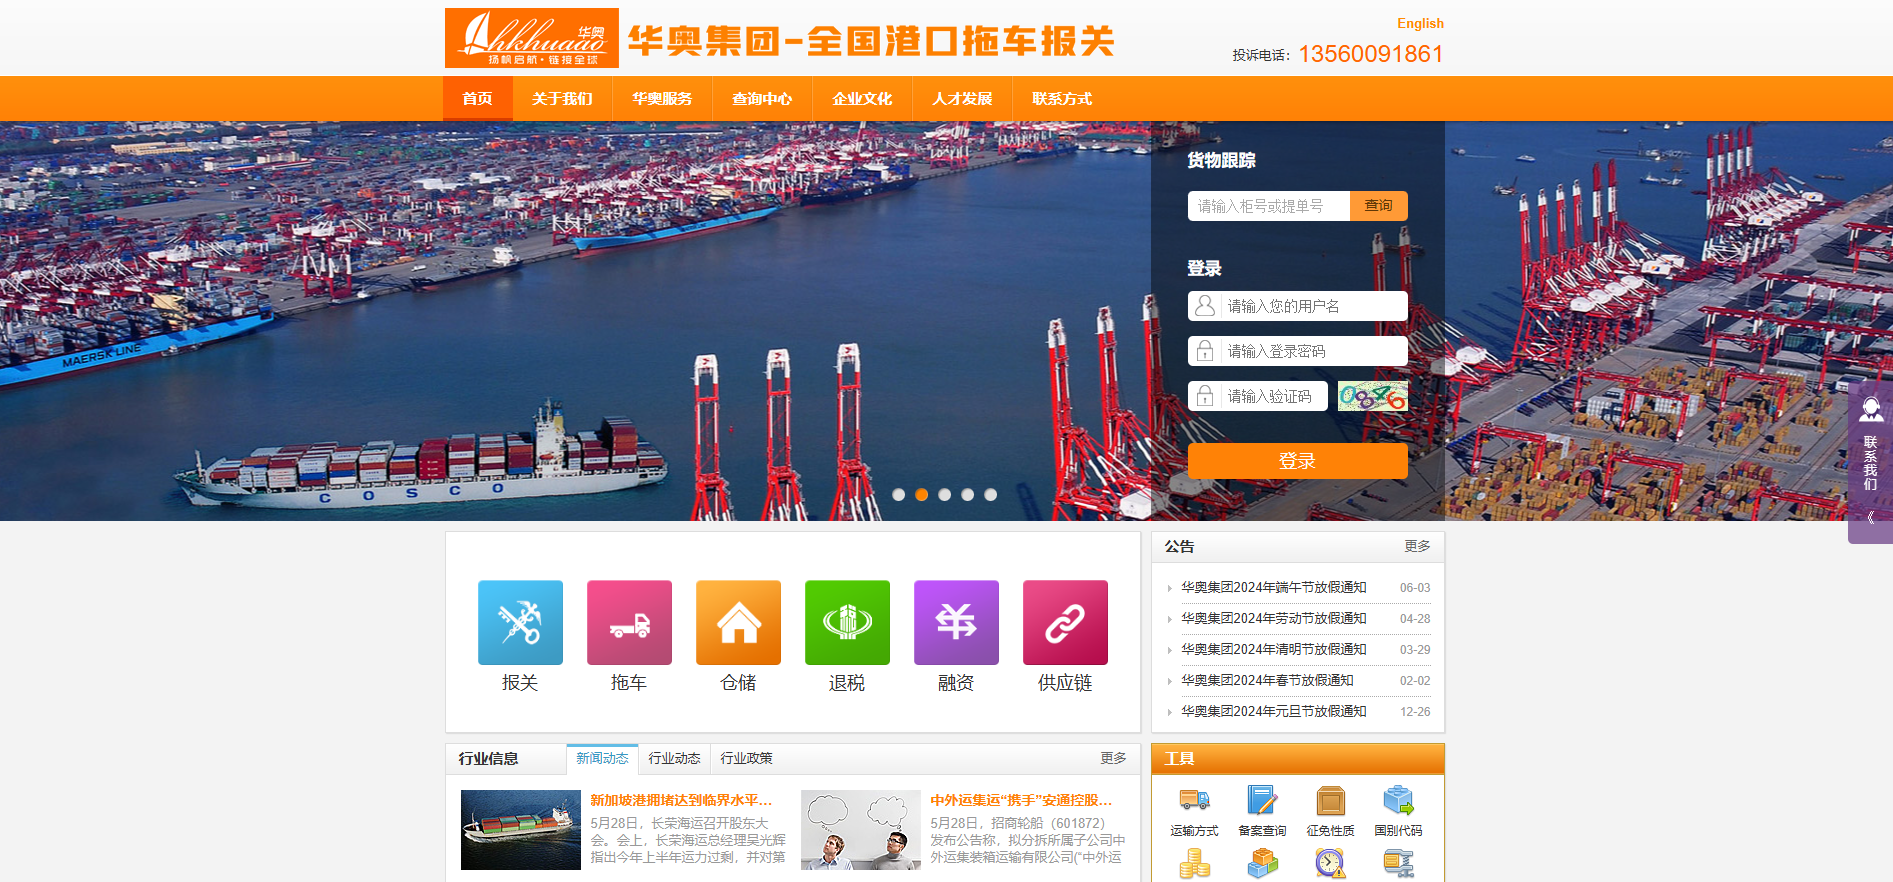This screenshot has width=1893, height=882.
Task: Open the 联系方式 menu item
Action: pyautogui.click(x=1062, y=99)
